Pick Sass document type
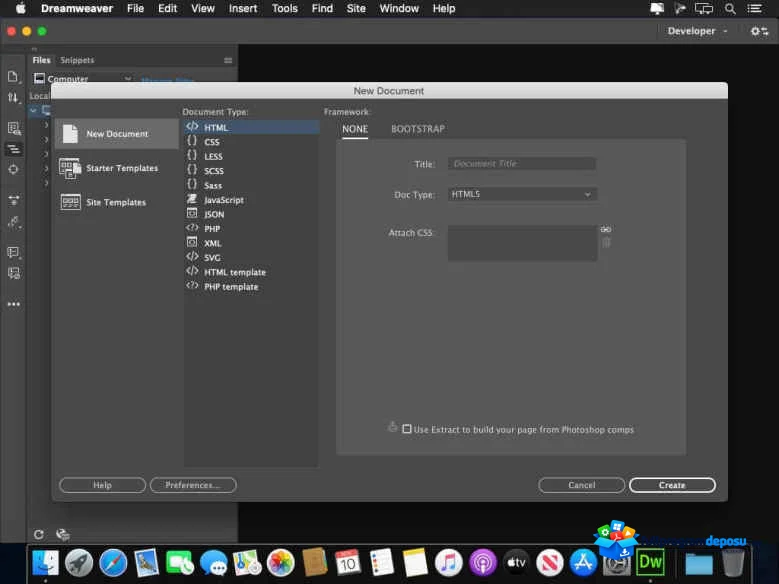This screenshot has width=779, height=584. 251,185
